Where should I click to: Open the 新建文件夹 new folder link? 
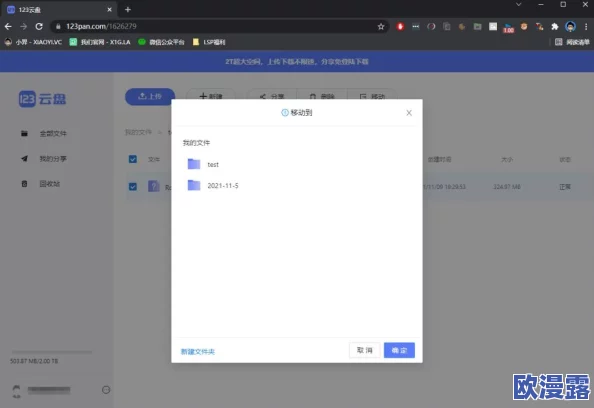point(197,352)
